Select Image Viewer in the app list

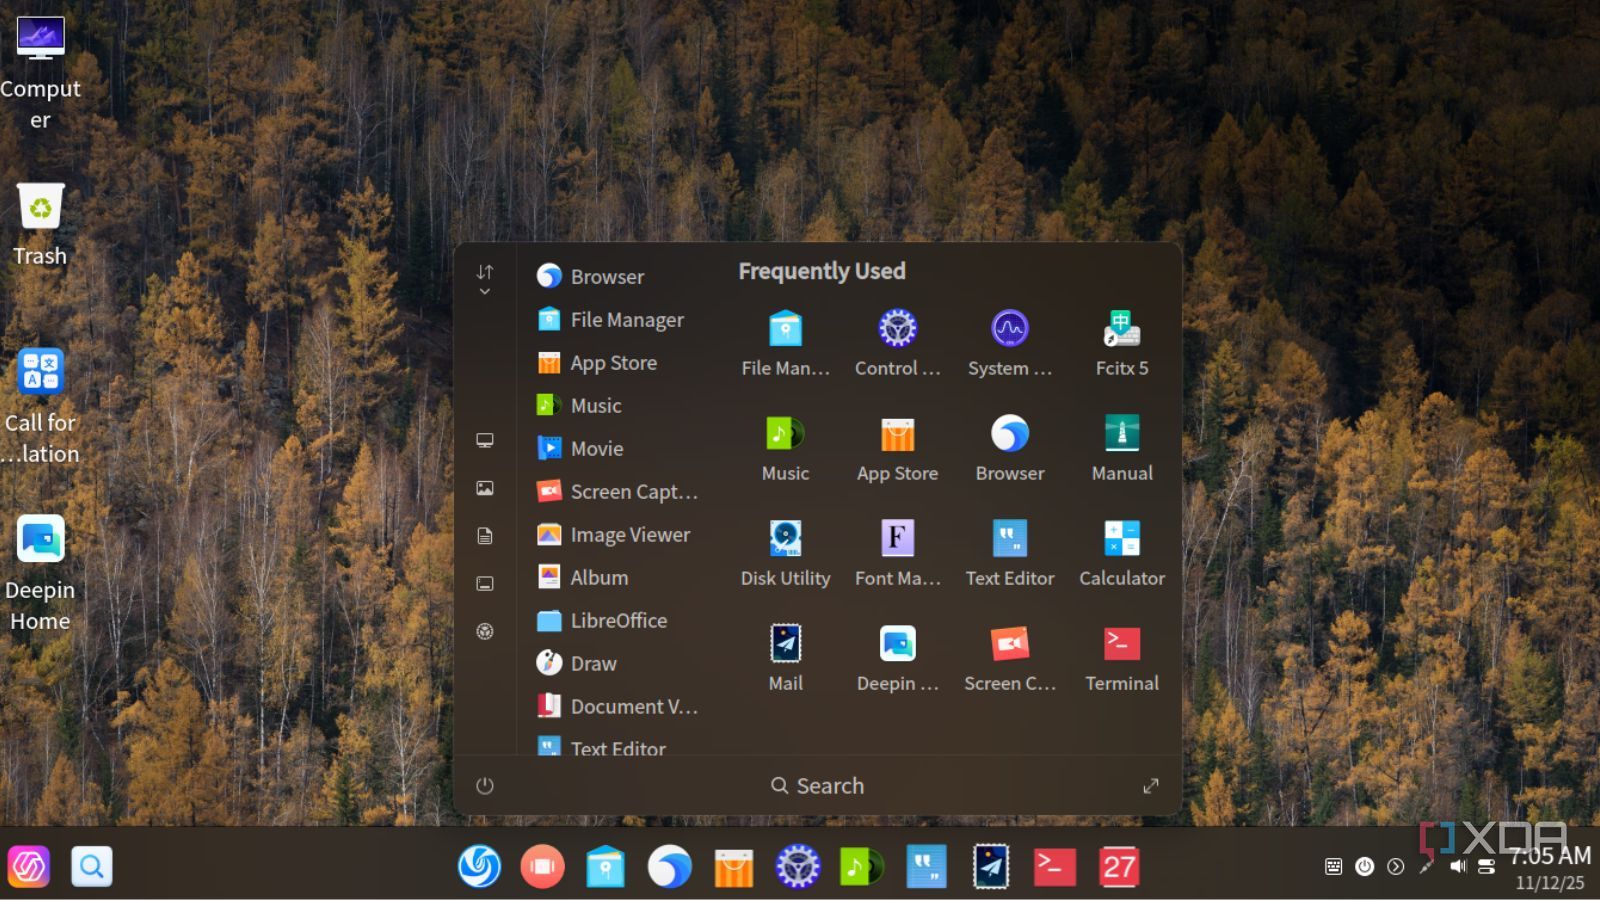tap(615, 534)
